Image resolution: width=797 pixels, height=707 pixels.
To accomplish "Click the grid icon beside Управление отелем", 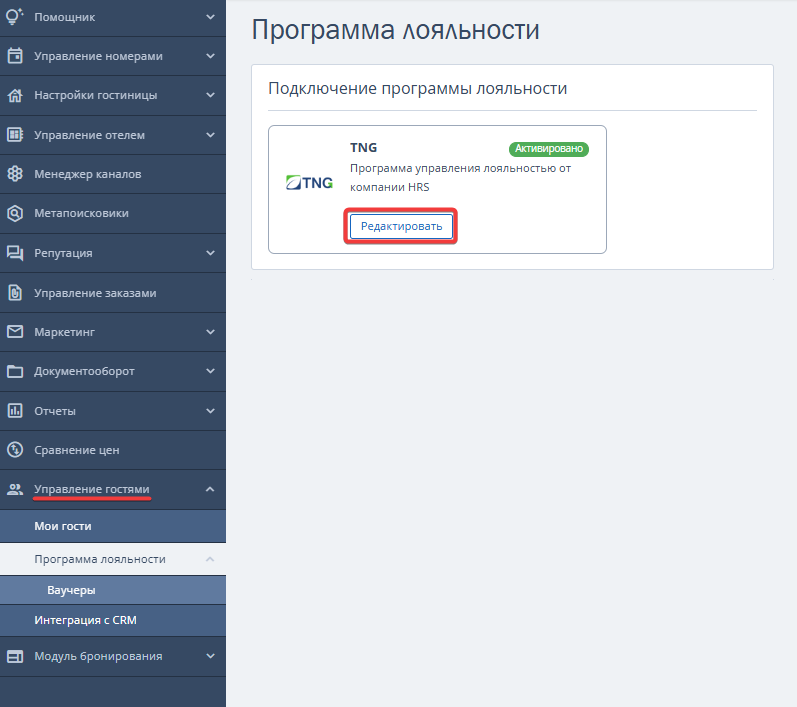I will 15,135.
